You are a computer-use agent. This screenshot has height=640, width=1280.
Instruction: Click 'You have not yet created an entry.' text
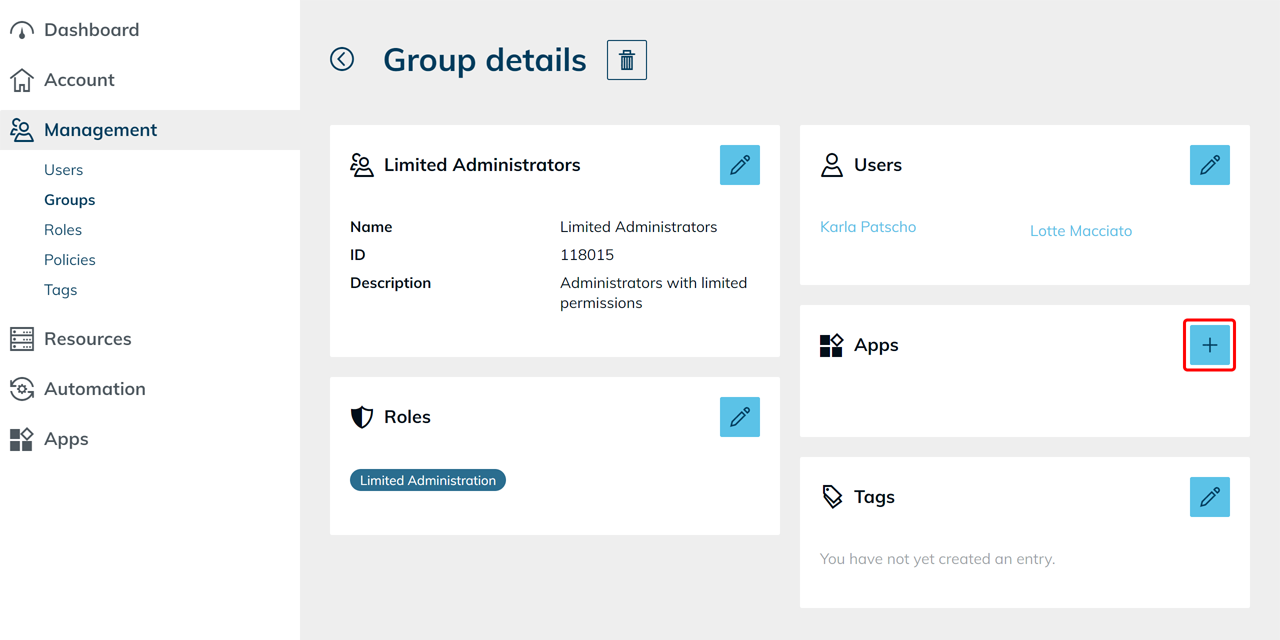point(937,559)
